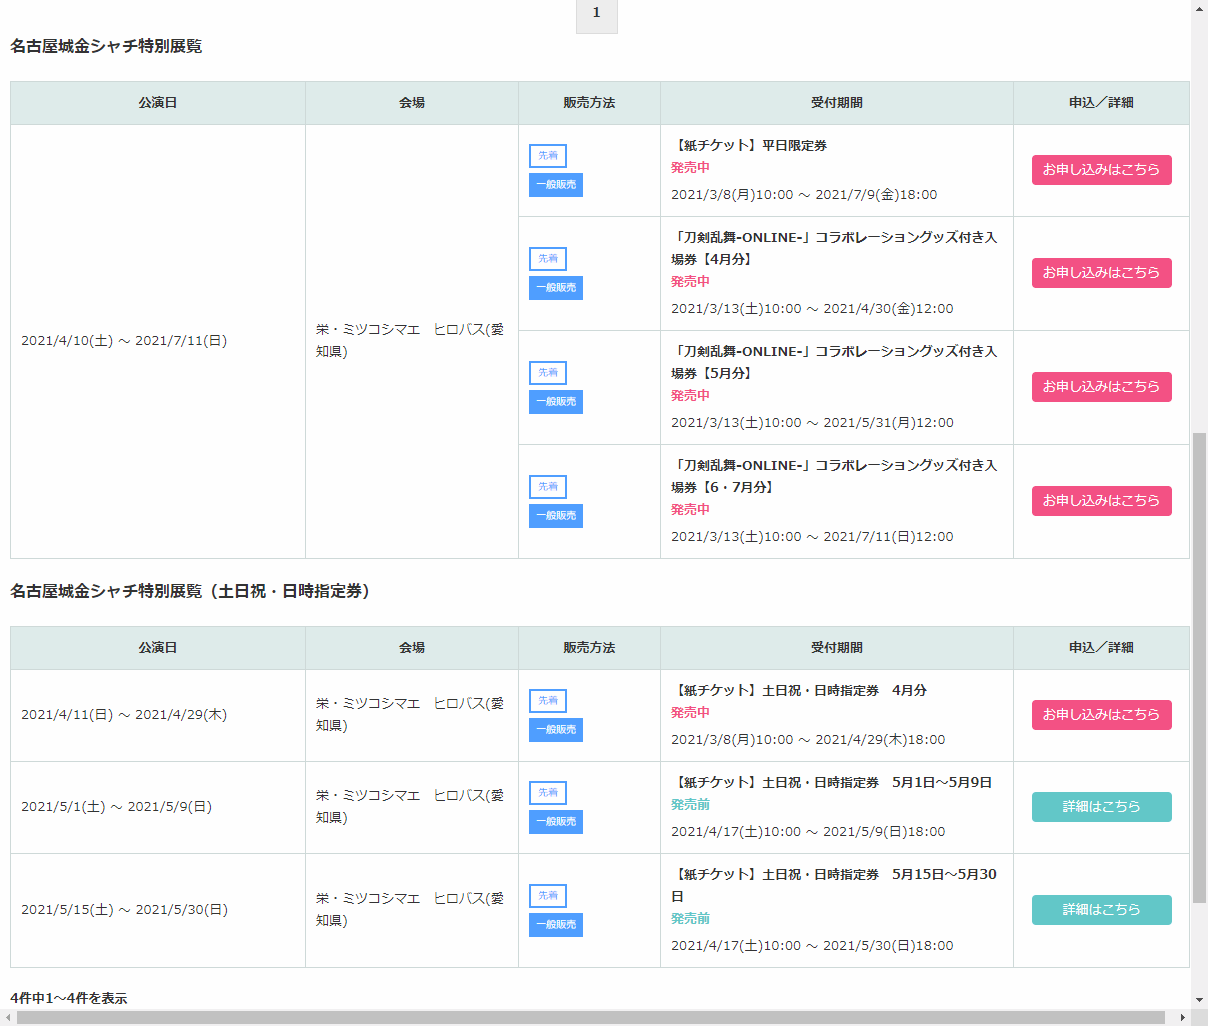
Task: Click the scroll down arrow
Action: click(x=1199, y=999)
